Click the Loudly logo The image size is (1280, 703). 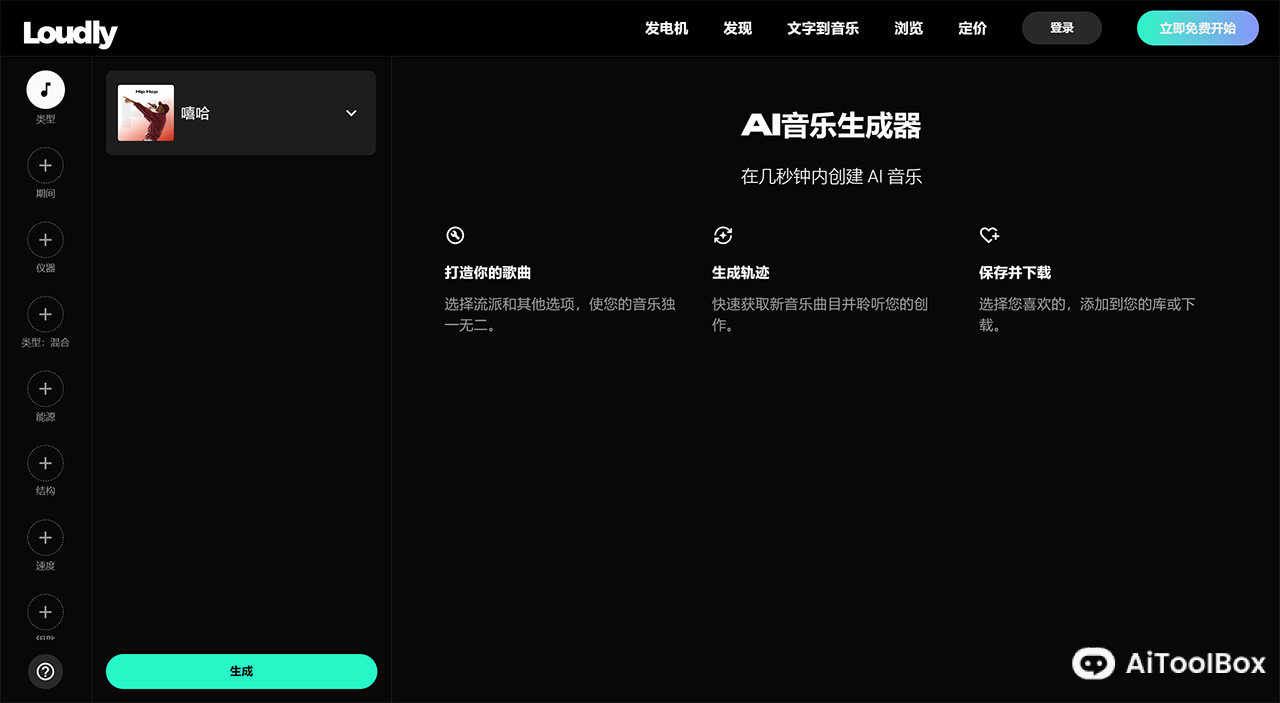coord(70,33)
